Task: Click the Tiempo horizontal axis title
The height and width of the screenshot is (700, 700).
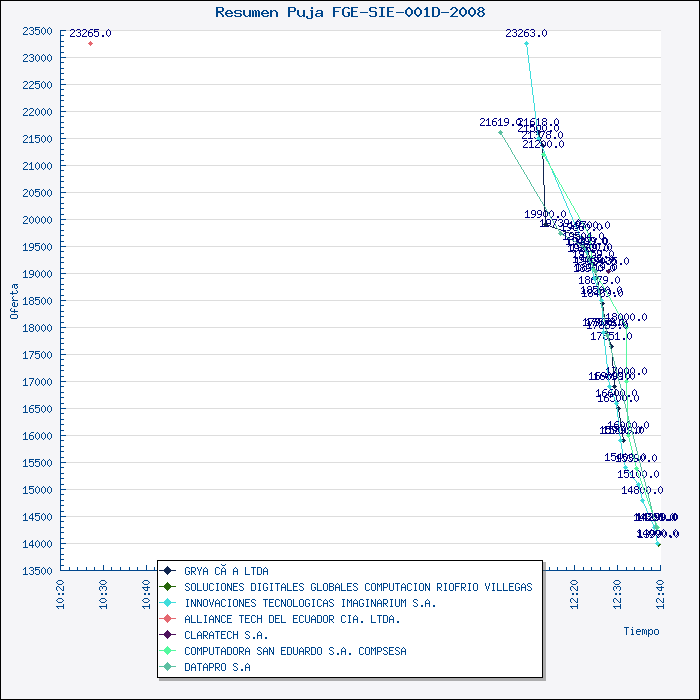Action: click(x=641, y=631)
